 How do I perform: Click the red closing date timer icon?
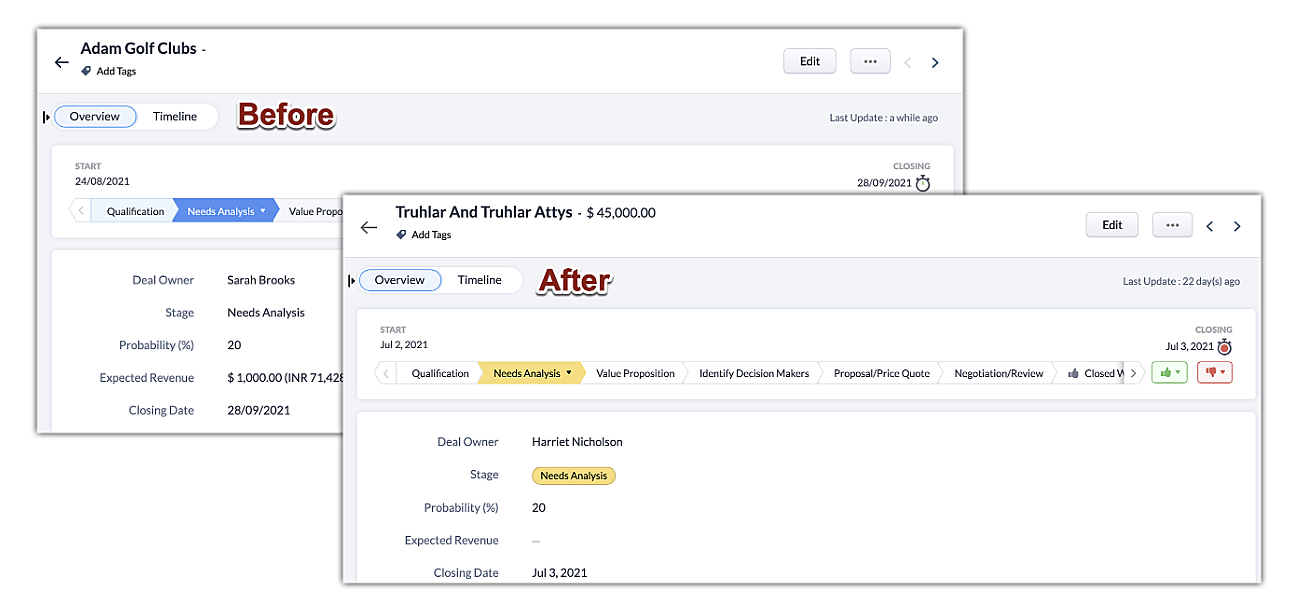(x=1224, y=347)
